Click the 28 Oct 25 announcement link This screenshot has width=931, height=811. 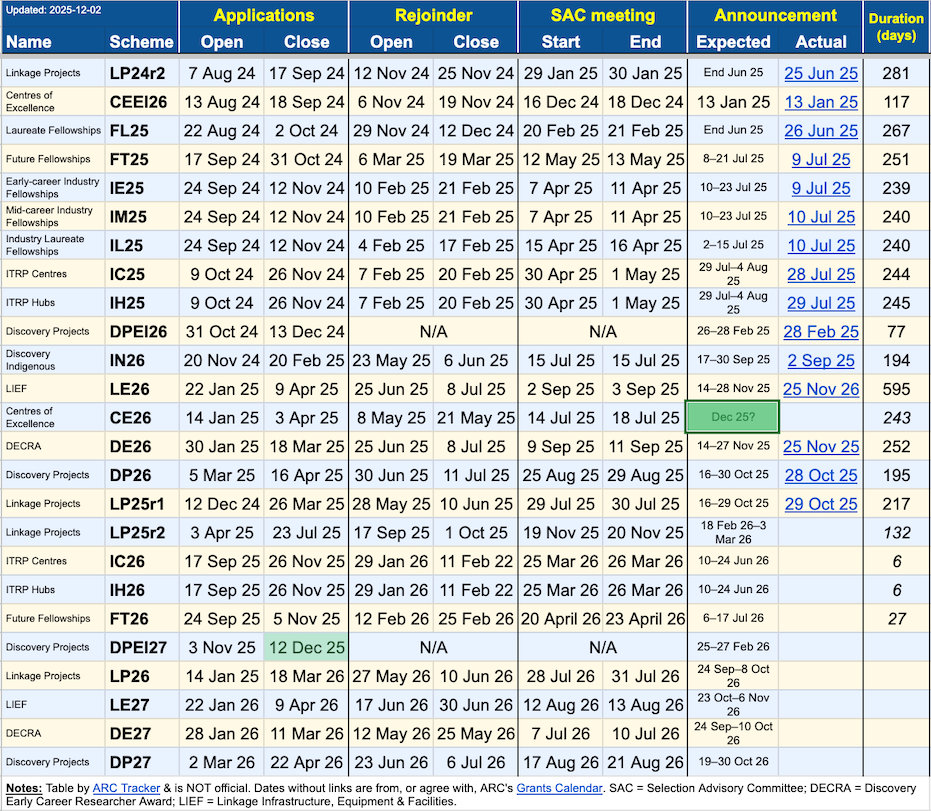click(820, 476)
